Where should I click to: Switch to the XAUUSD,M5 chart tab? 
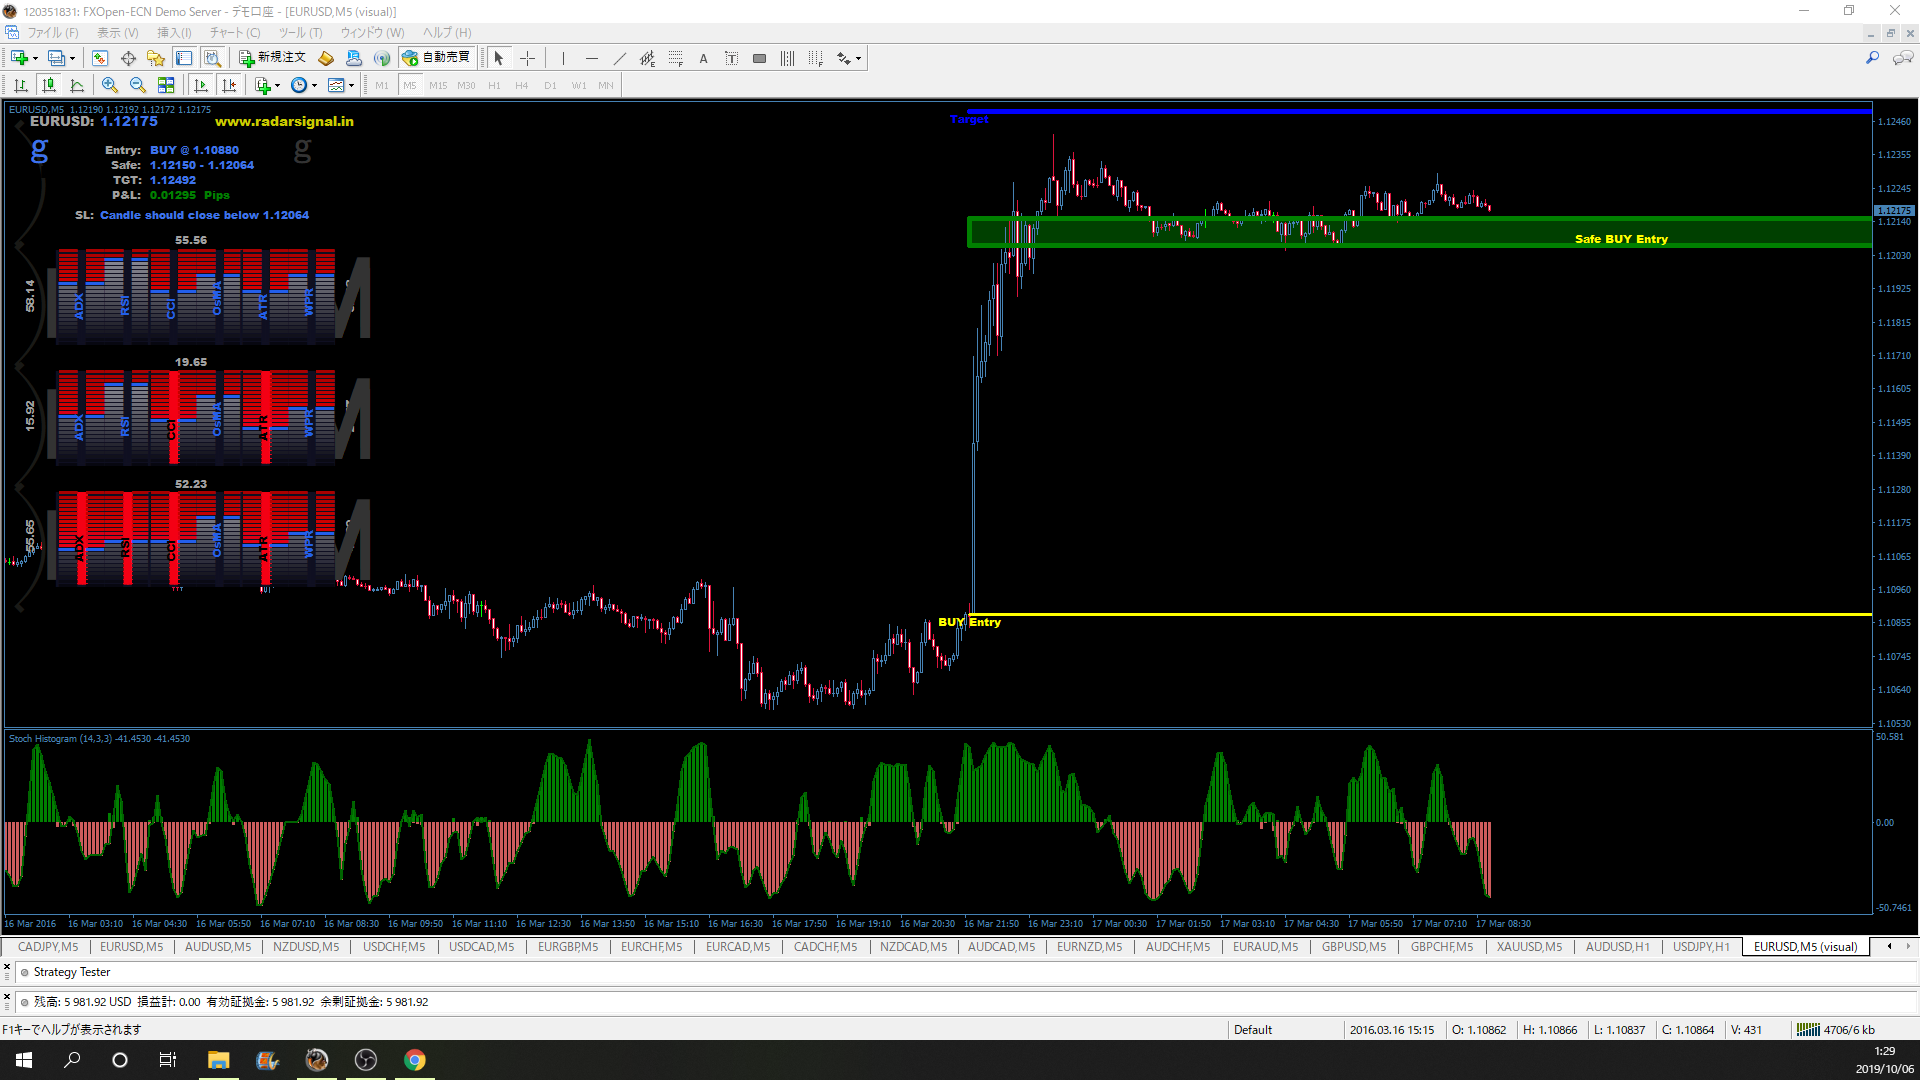tap(1528, 947)
